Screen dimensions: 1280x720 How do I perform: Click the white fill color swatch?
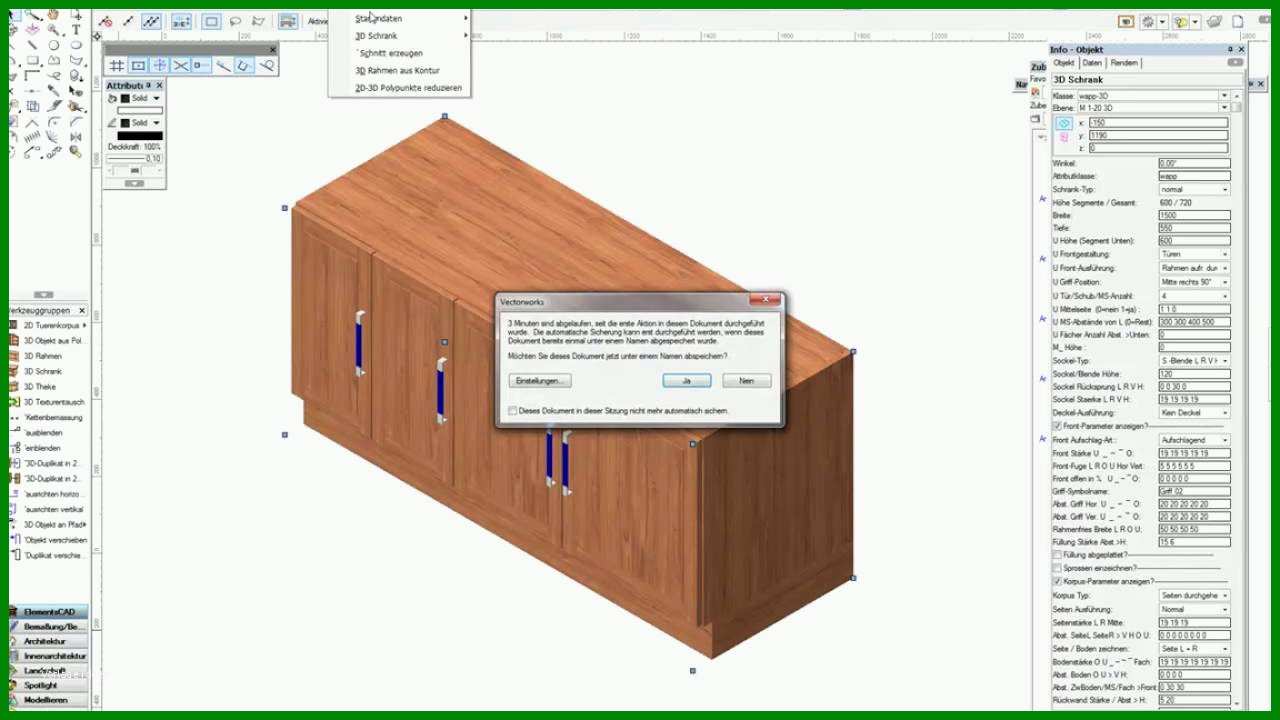point(140,110)
